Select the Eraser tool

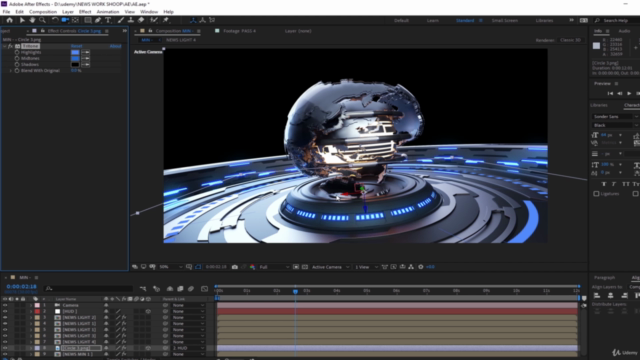[x=141, y=20]
